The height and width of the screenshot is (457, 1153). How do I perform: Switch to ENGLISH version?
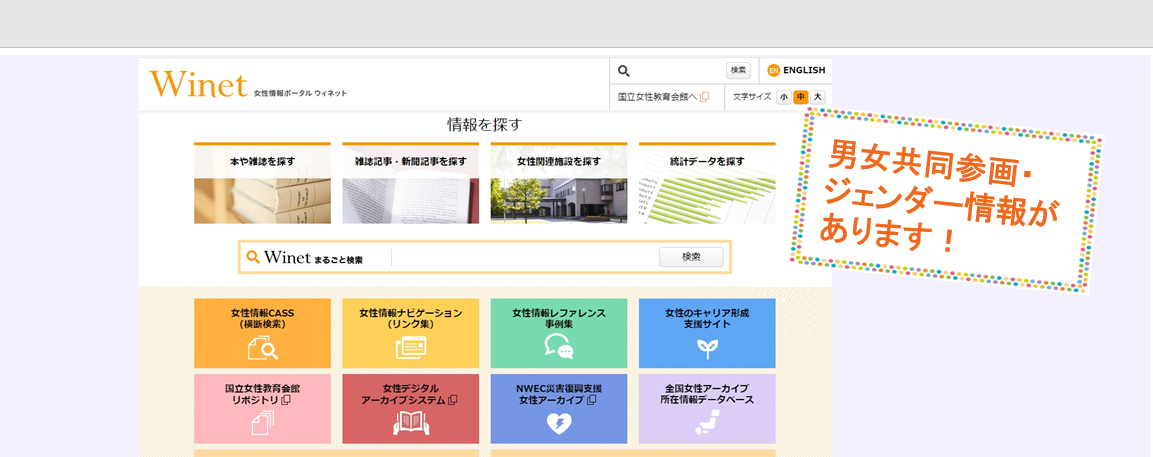796,71
